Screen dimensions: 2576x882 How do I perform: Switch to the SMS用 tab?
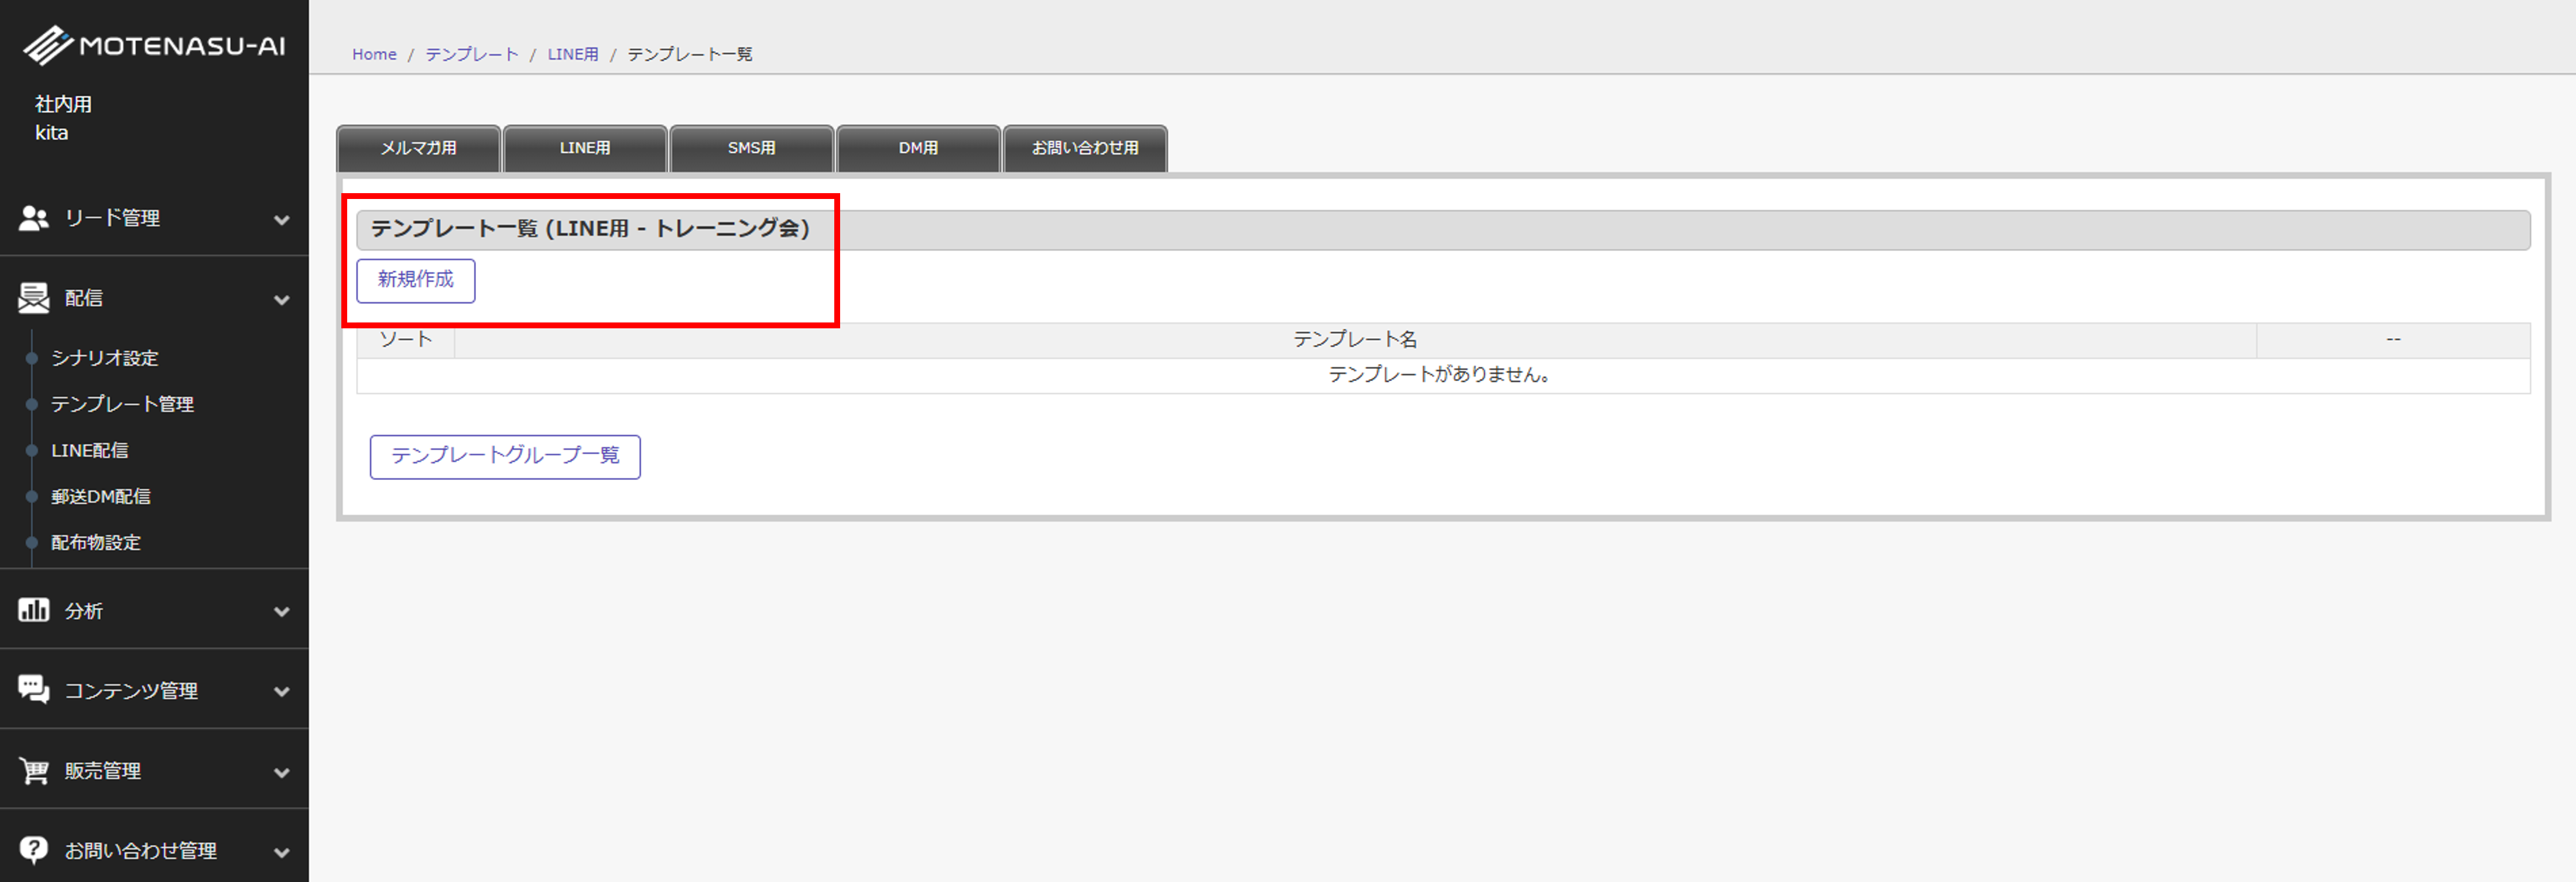(751, 148)
